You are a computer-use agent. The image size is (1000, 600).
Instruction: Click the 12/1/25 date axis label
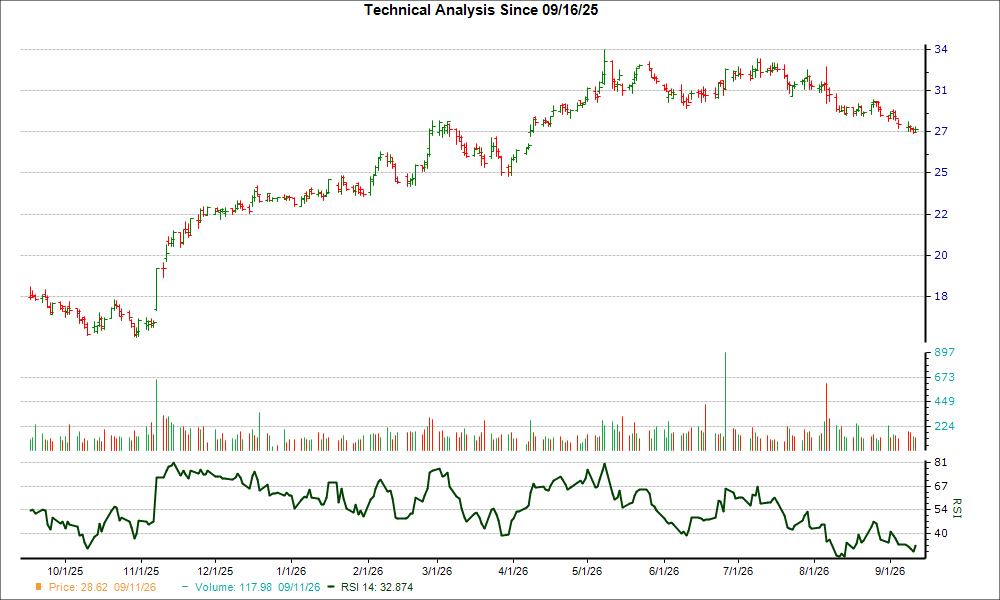pyautogui.click(x=215, y=571)
